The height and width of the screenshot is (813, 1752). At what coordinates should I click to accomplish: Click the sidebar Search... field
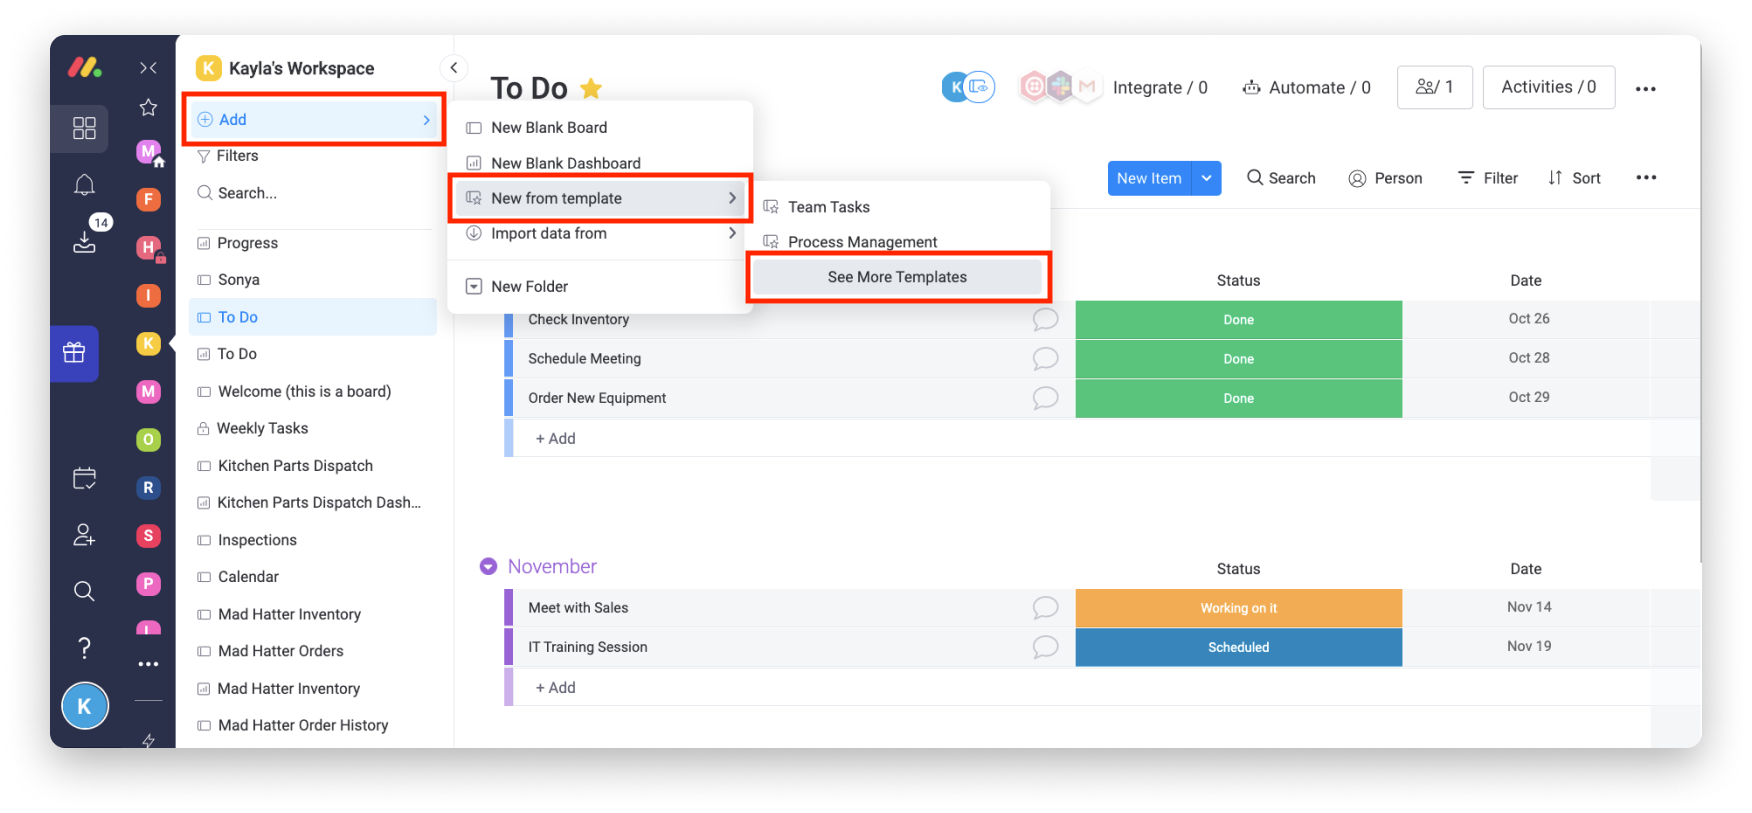(313, 193)
